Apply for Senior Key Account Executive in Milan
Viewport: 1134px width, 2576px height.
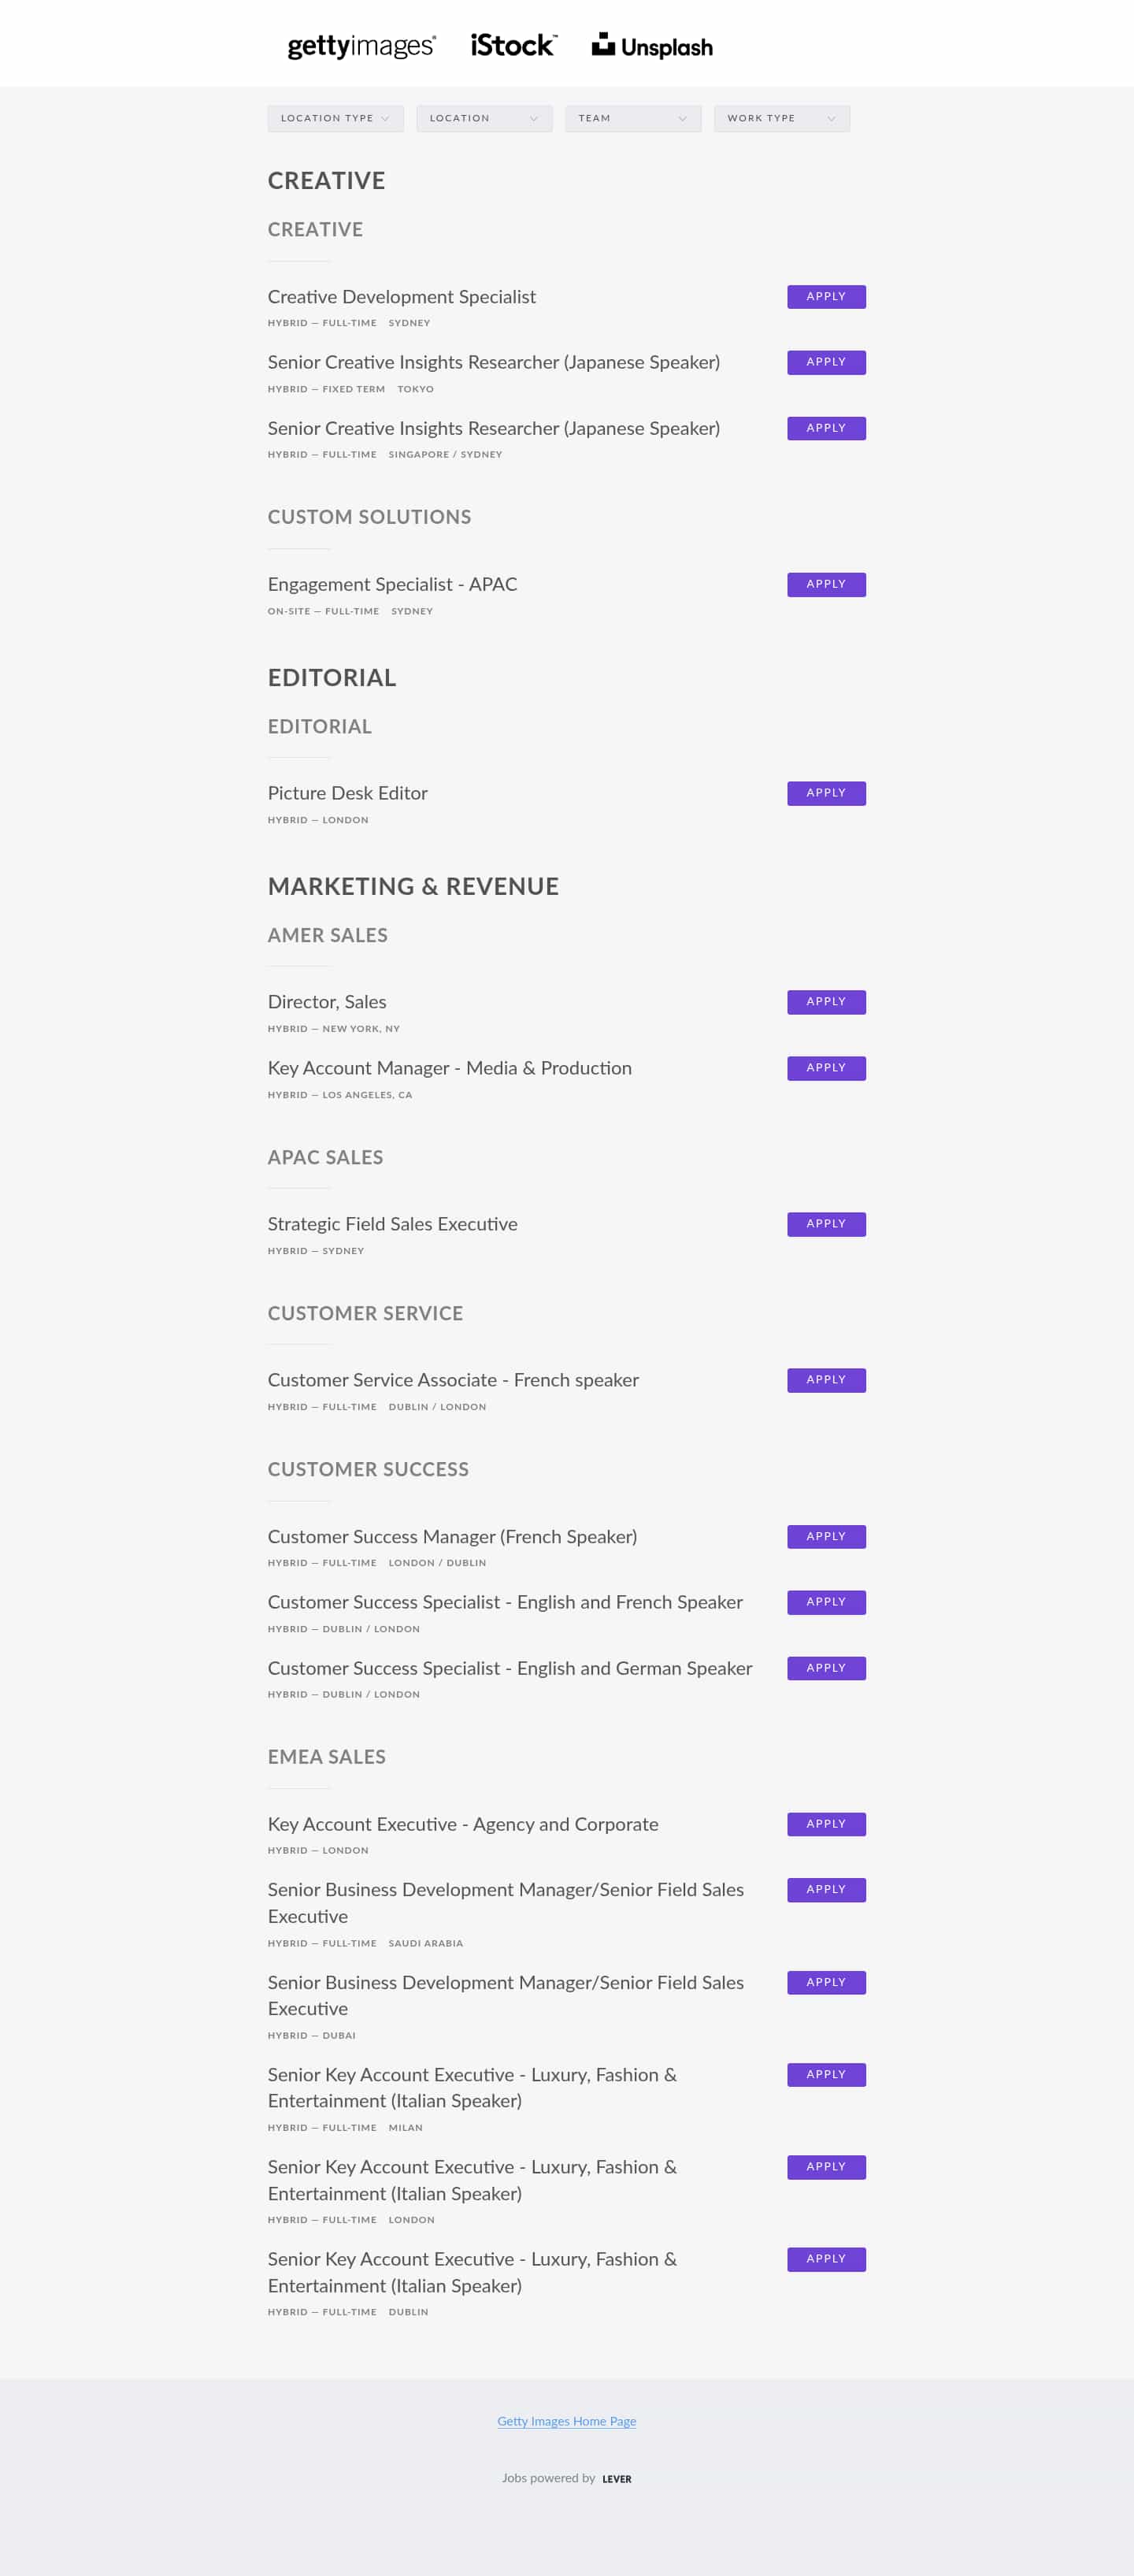point(826,2074)
